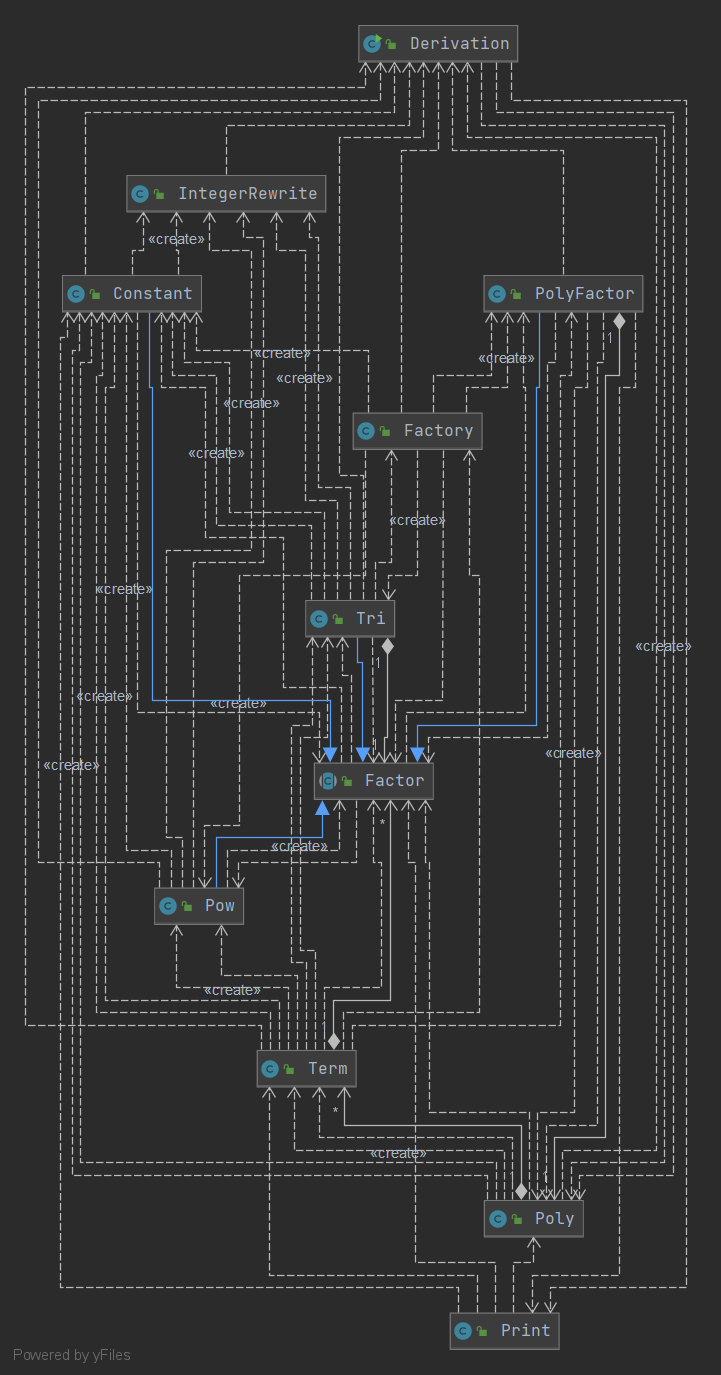Select the Constant class node

tap(132, 293)
